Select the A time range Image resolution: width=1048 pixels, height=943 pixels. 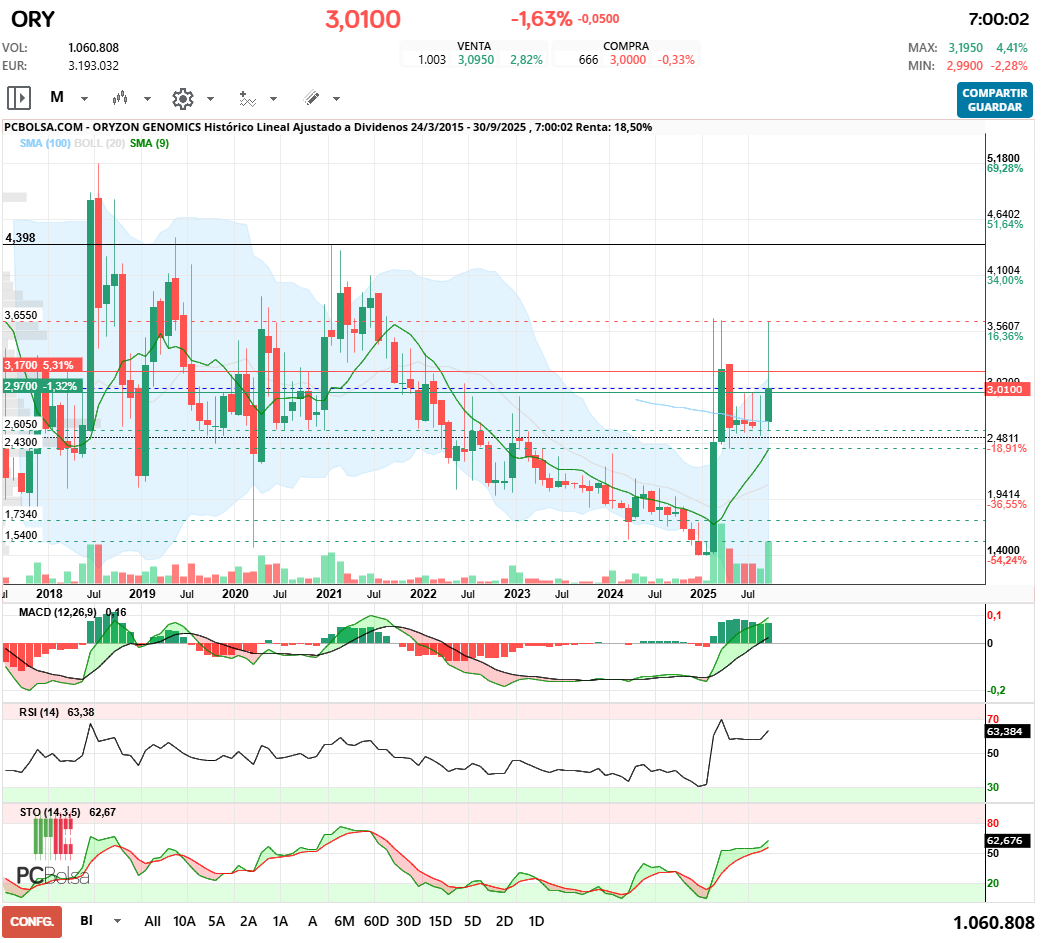click(312, 921)
